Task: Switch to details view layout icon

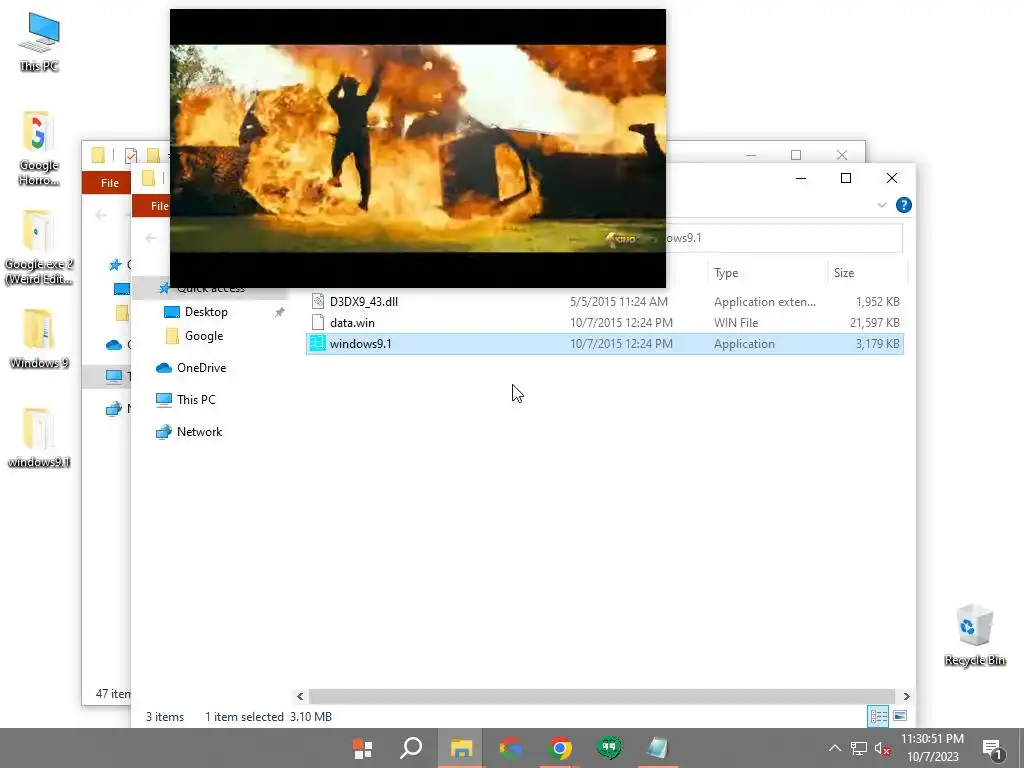Action: [x=878, y=716]
